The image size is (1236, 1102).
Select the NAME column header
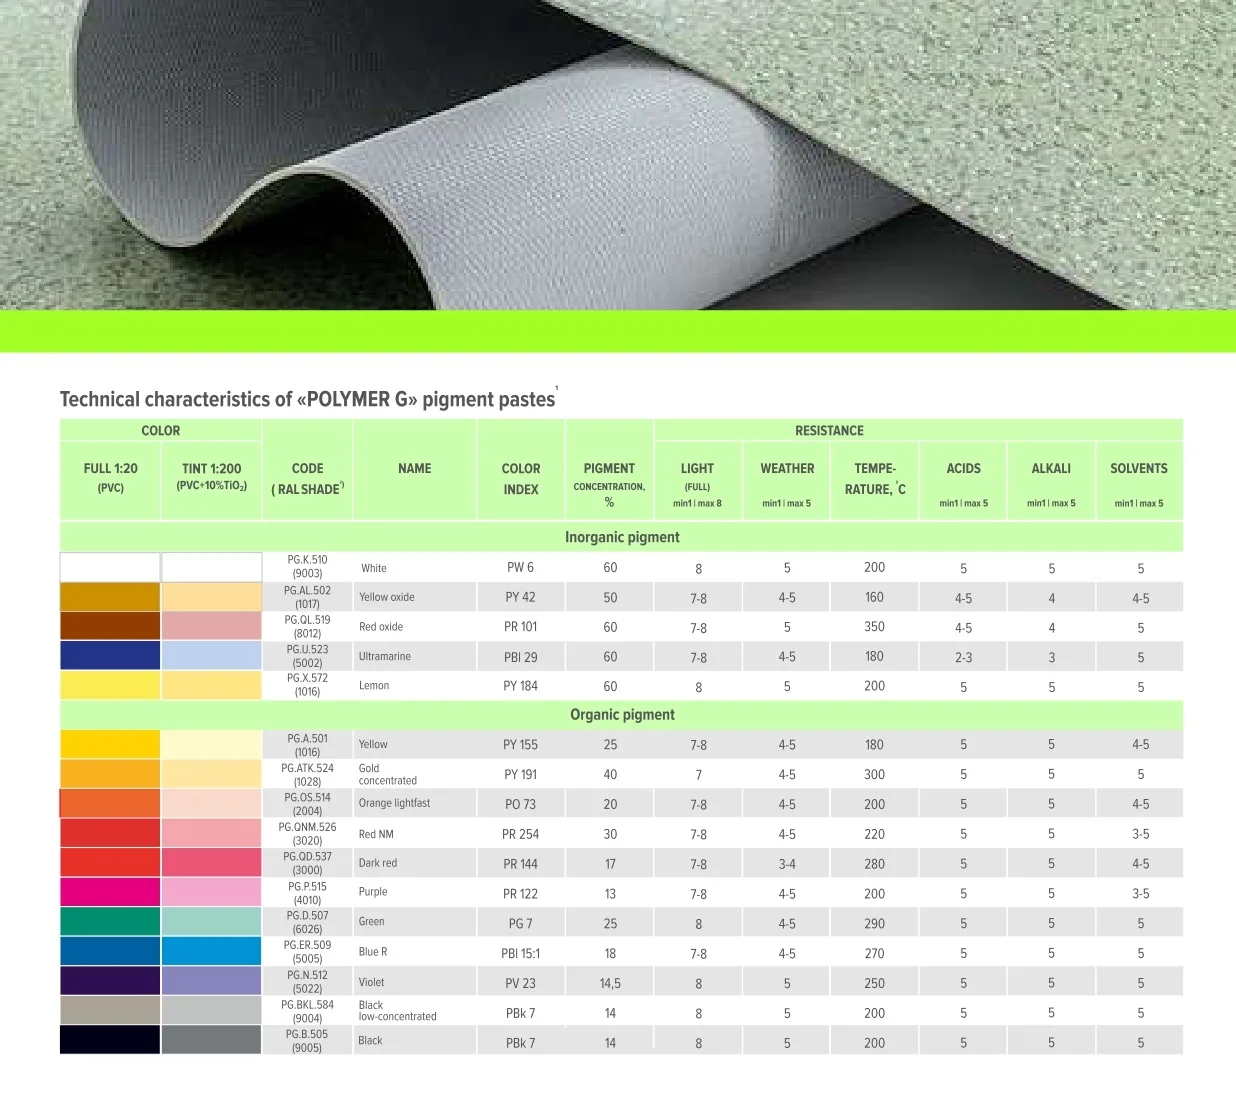pos(414,468)
